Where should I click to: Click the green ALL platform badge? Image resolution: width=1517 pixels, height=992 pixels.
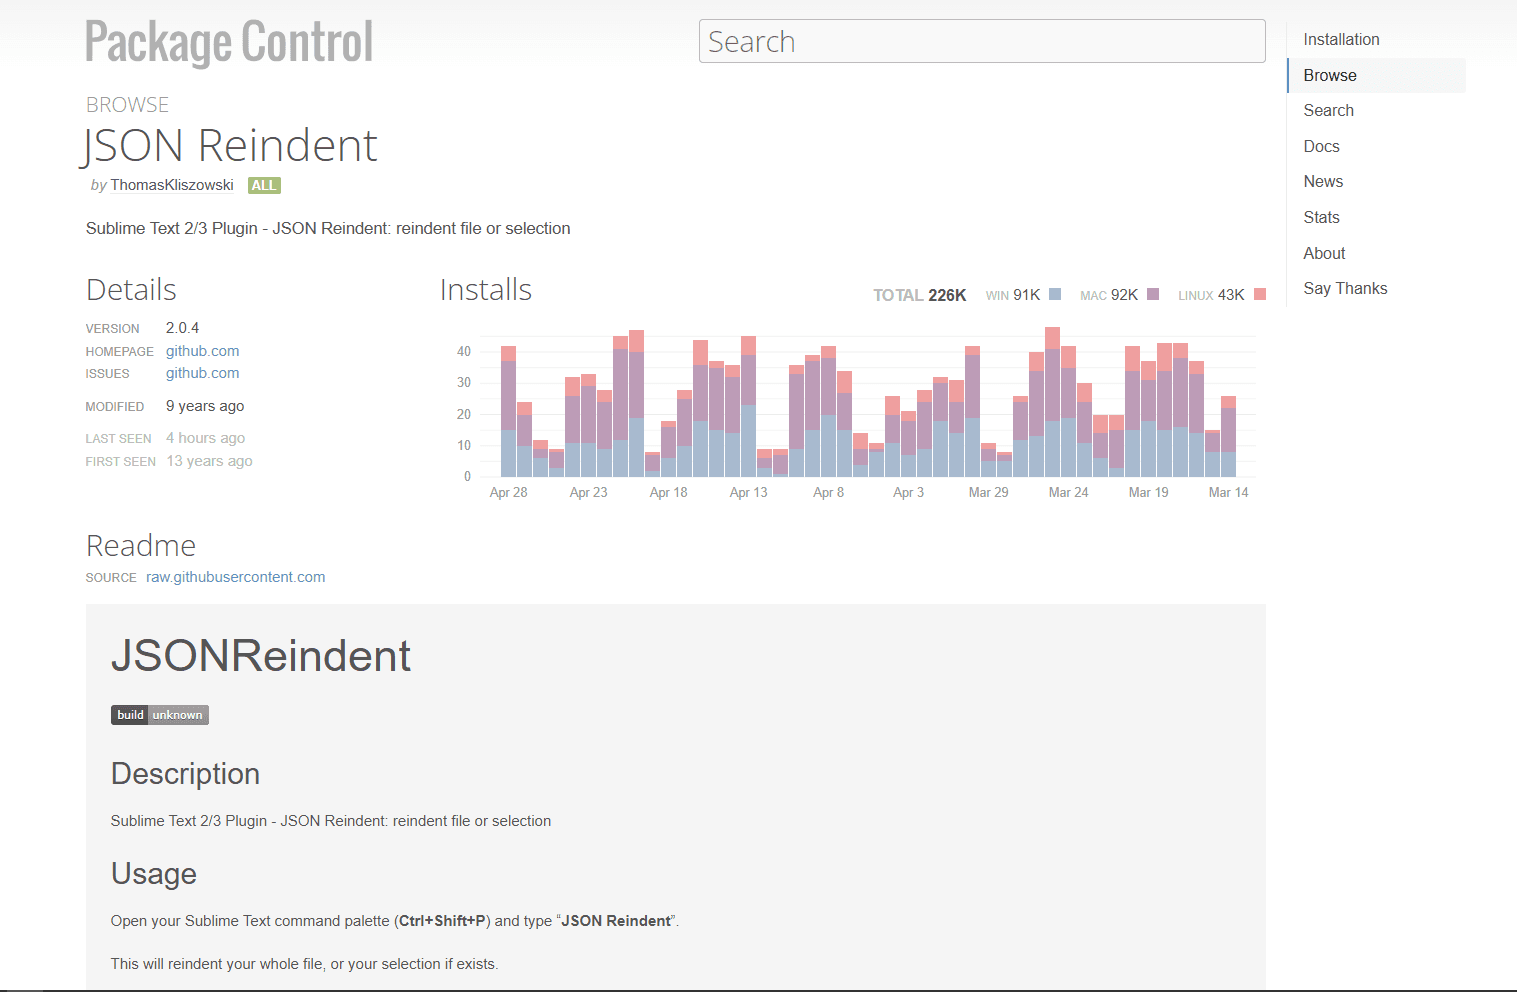(x=263, y=185)
